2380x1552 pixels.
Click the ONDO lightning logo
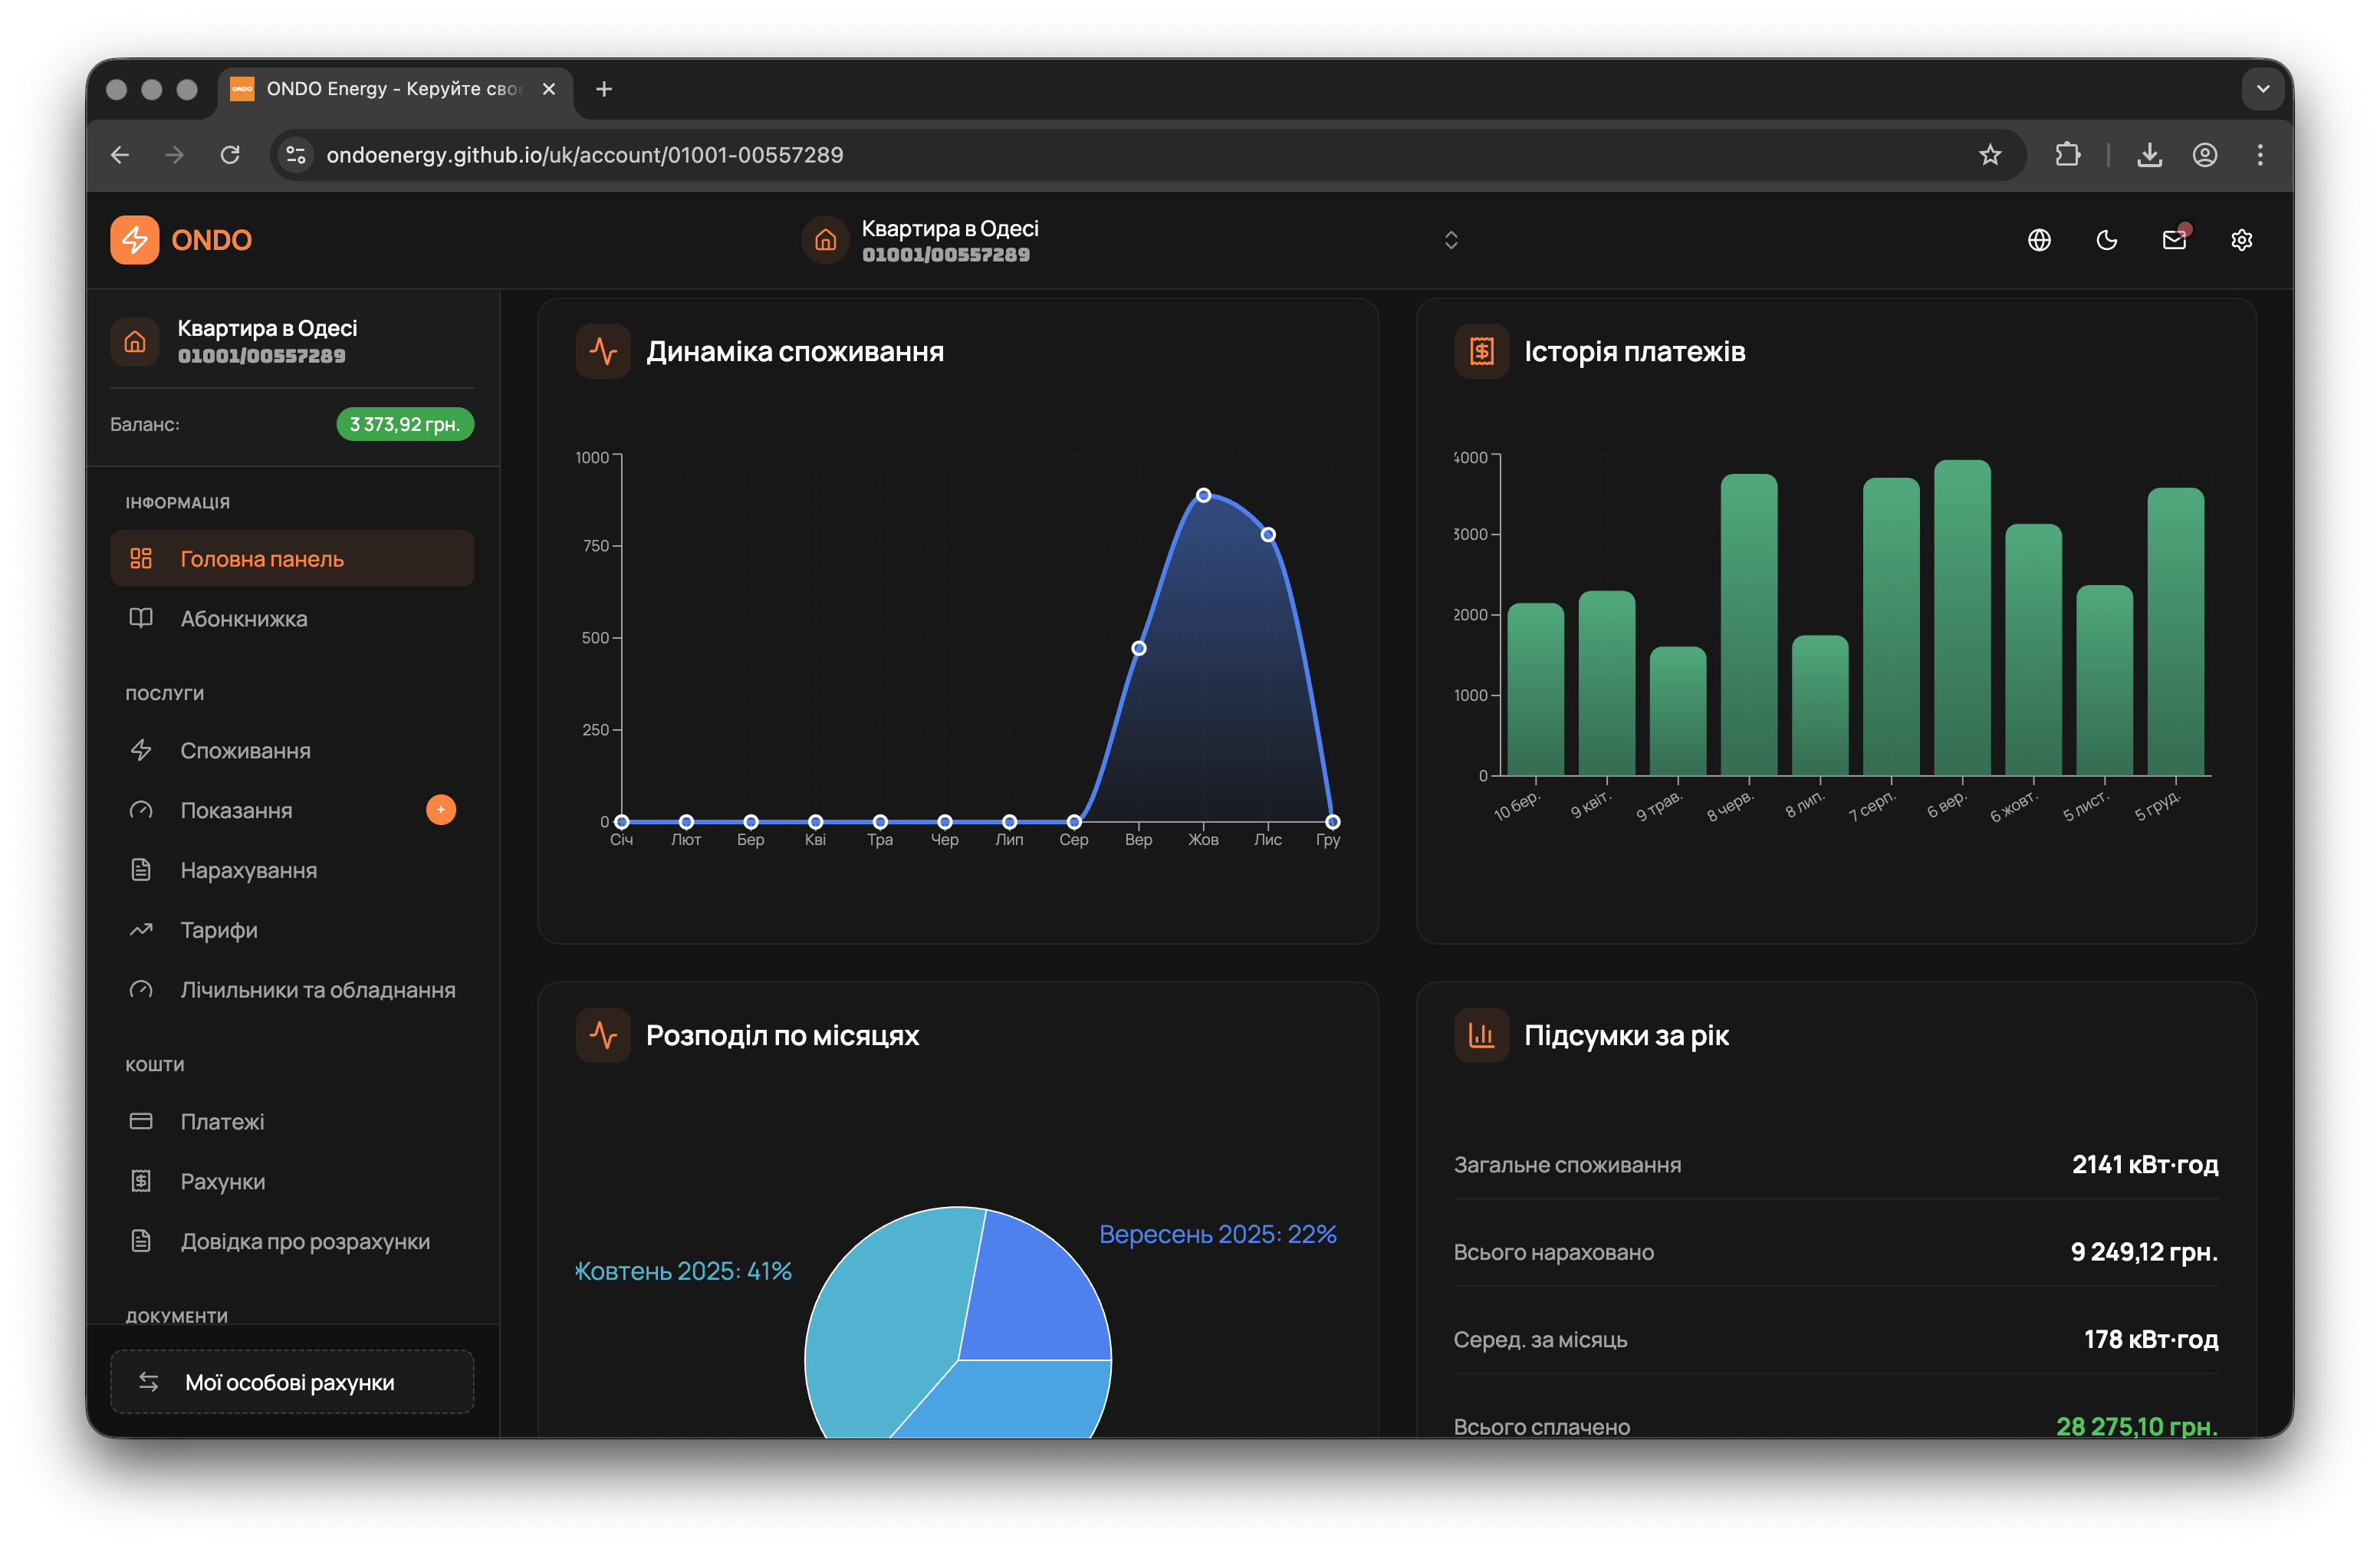point(135,240)
